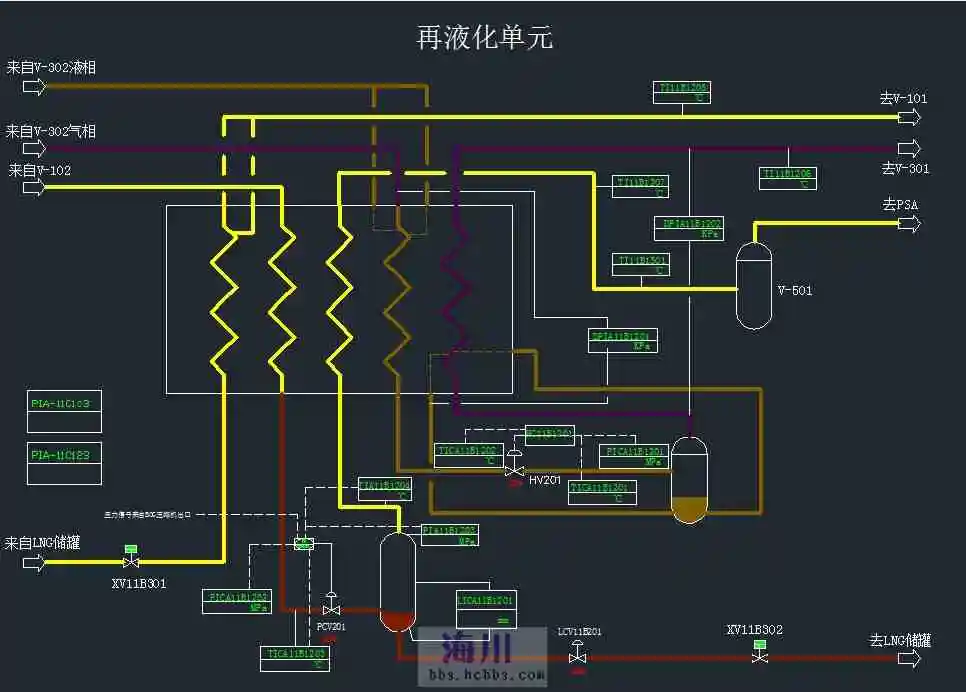
Task: Open the controller tag box above HV201
Action: [550, 435]
